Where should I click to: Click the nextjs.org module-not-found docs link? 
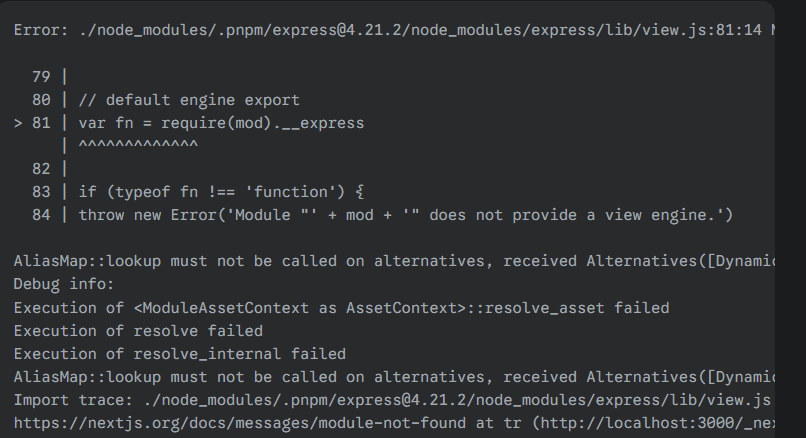coord(215,423)
